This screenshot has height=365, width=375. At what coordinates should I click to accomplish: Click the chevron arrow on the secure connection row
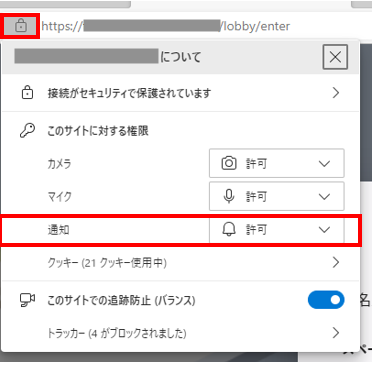point(336,93)
